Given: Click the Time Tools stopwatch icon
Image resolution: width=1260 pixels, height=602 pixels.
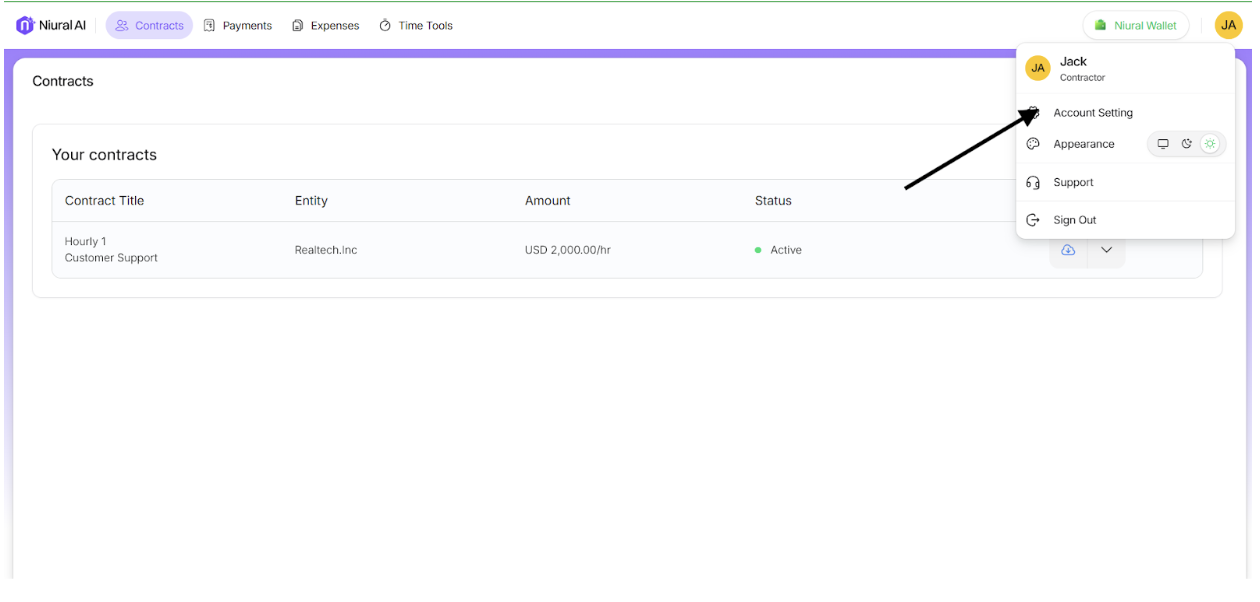Looking at the screenshot, I should [385, 26].
